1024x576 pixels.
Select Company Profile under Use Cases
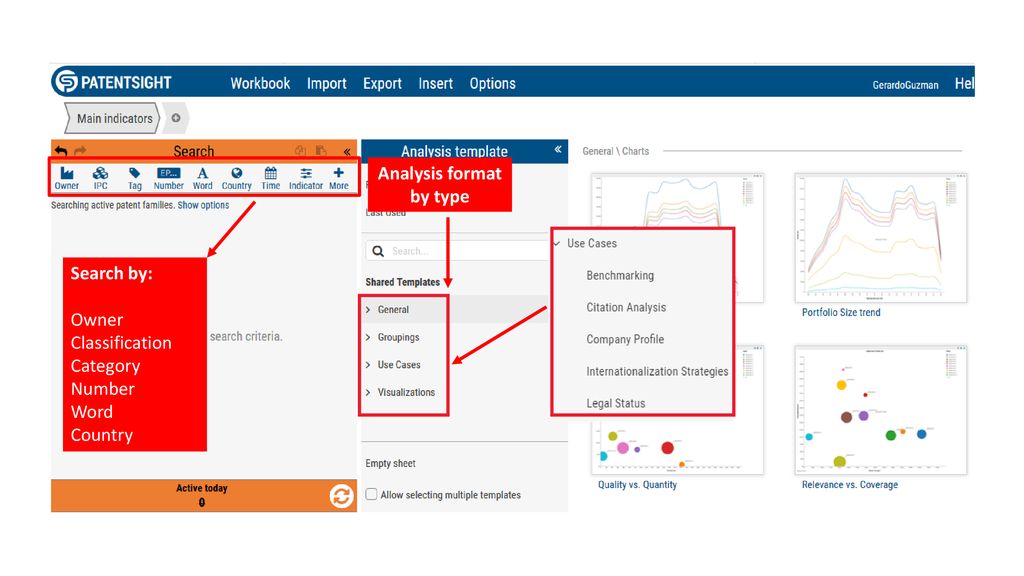coord(625,339)
